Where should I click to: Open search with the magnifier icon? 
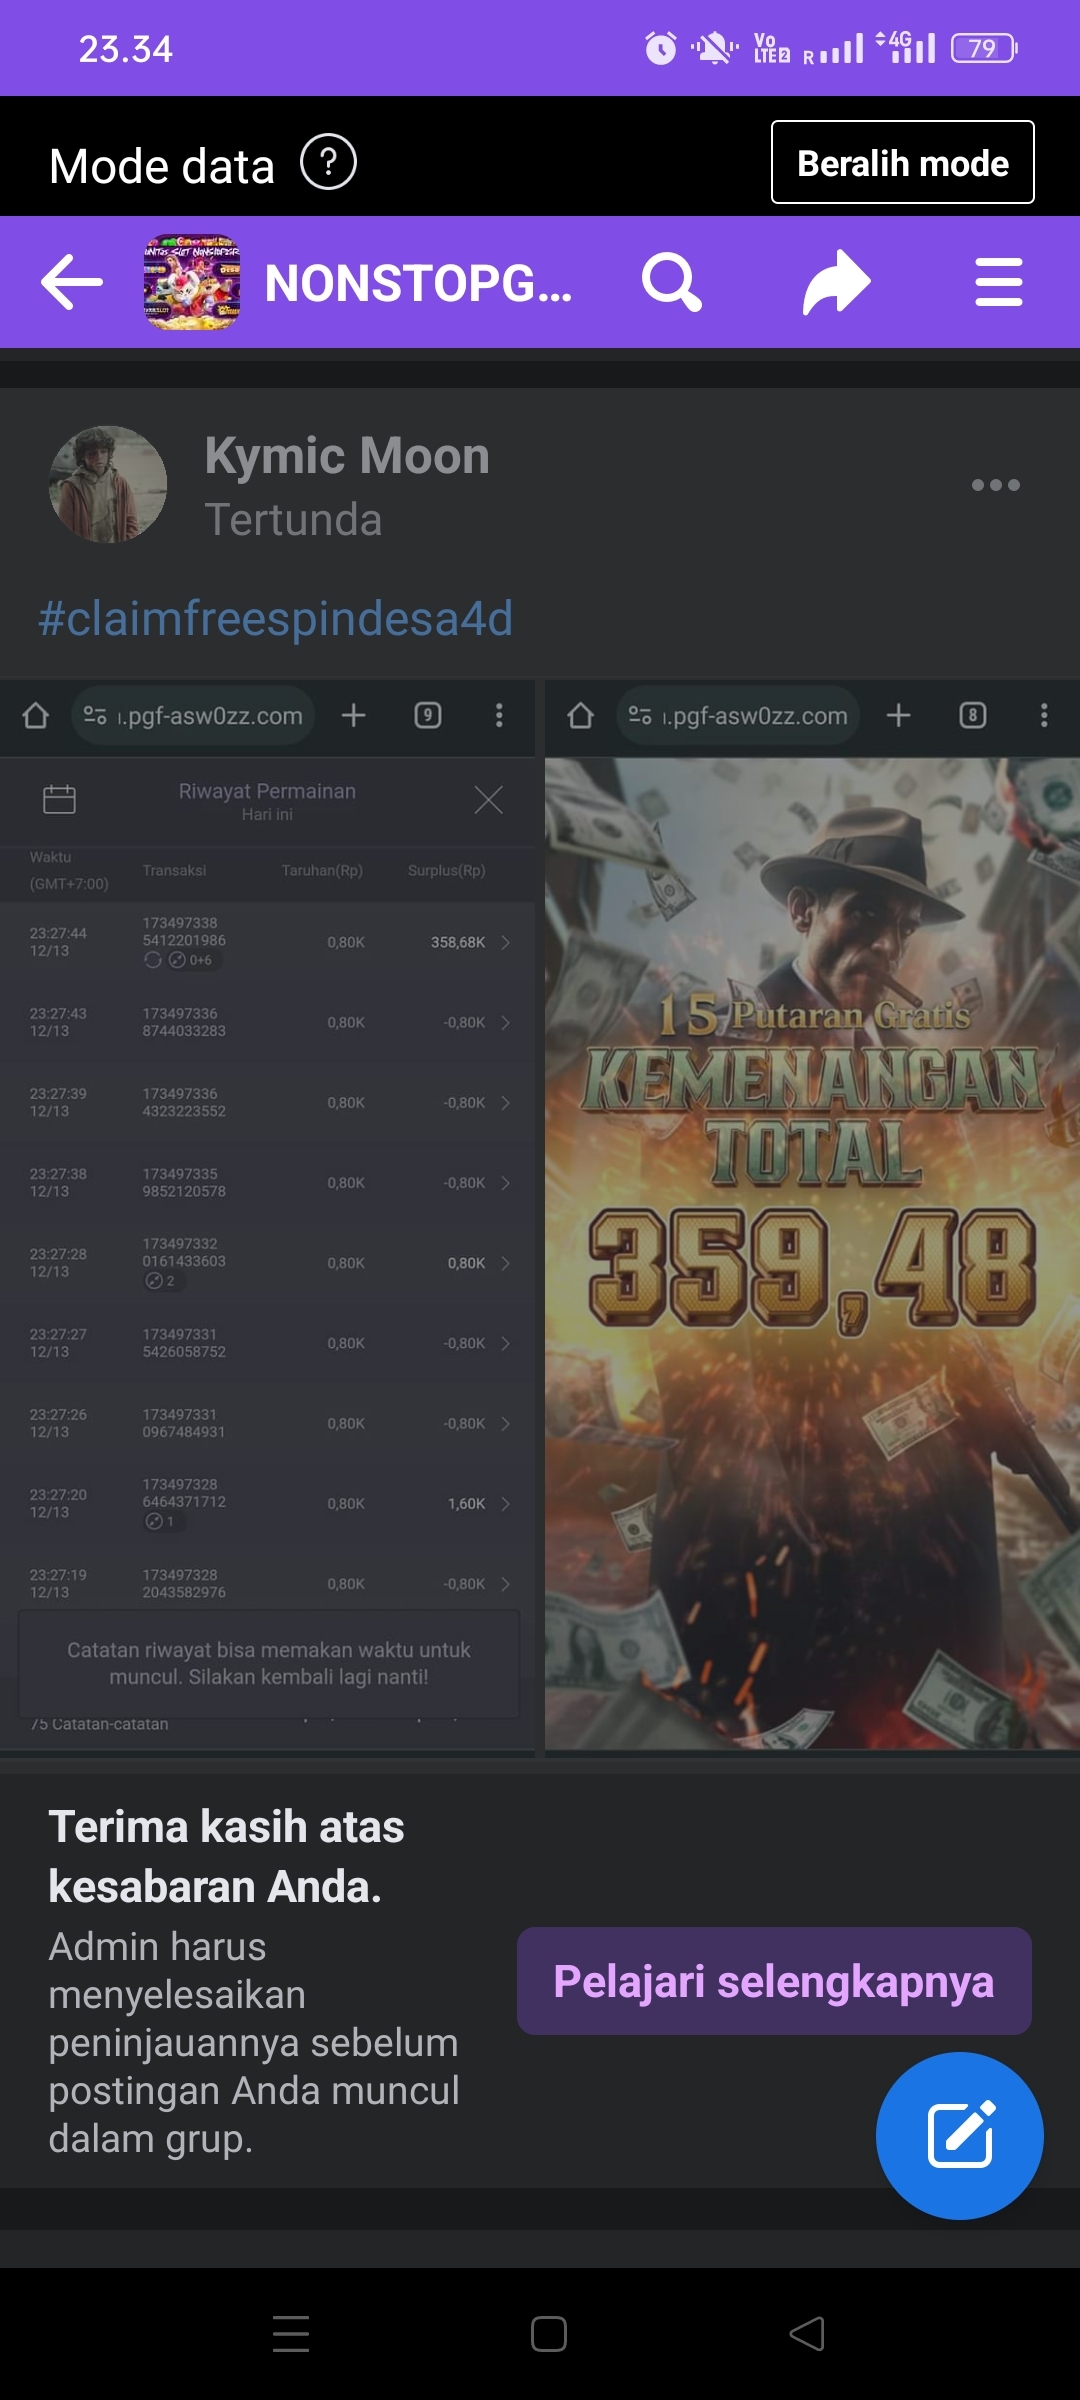click(671, 282)
